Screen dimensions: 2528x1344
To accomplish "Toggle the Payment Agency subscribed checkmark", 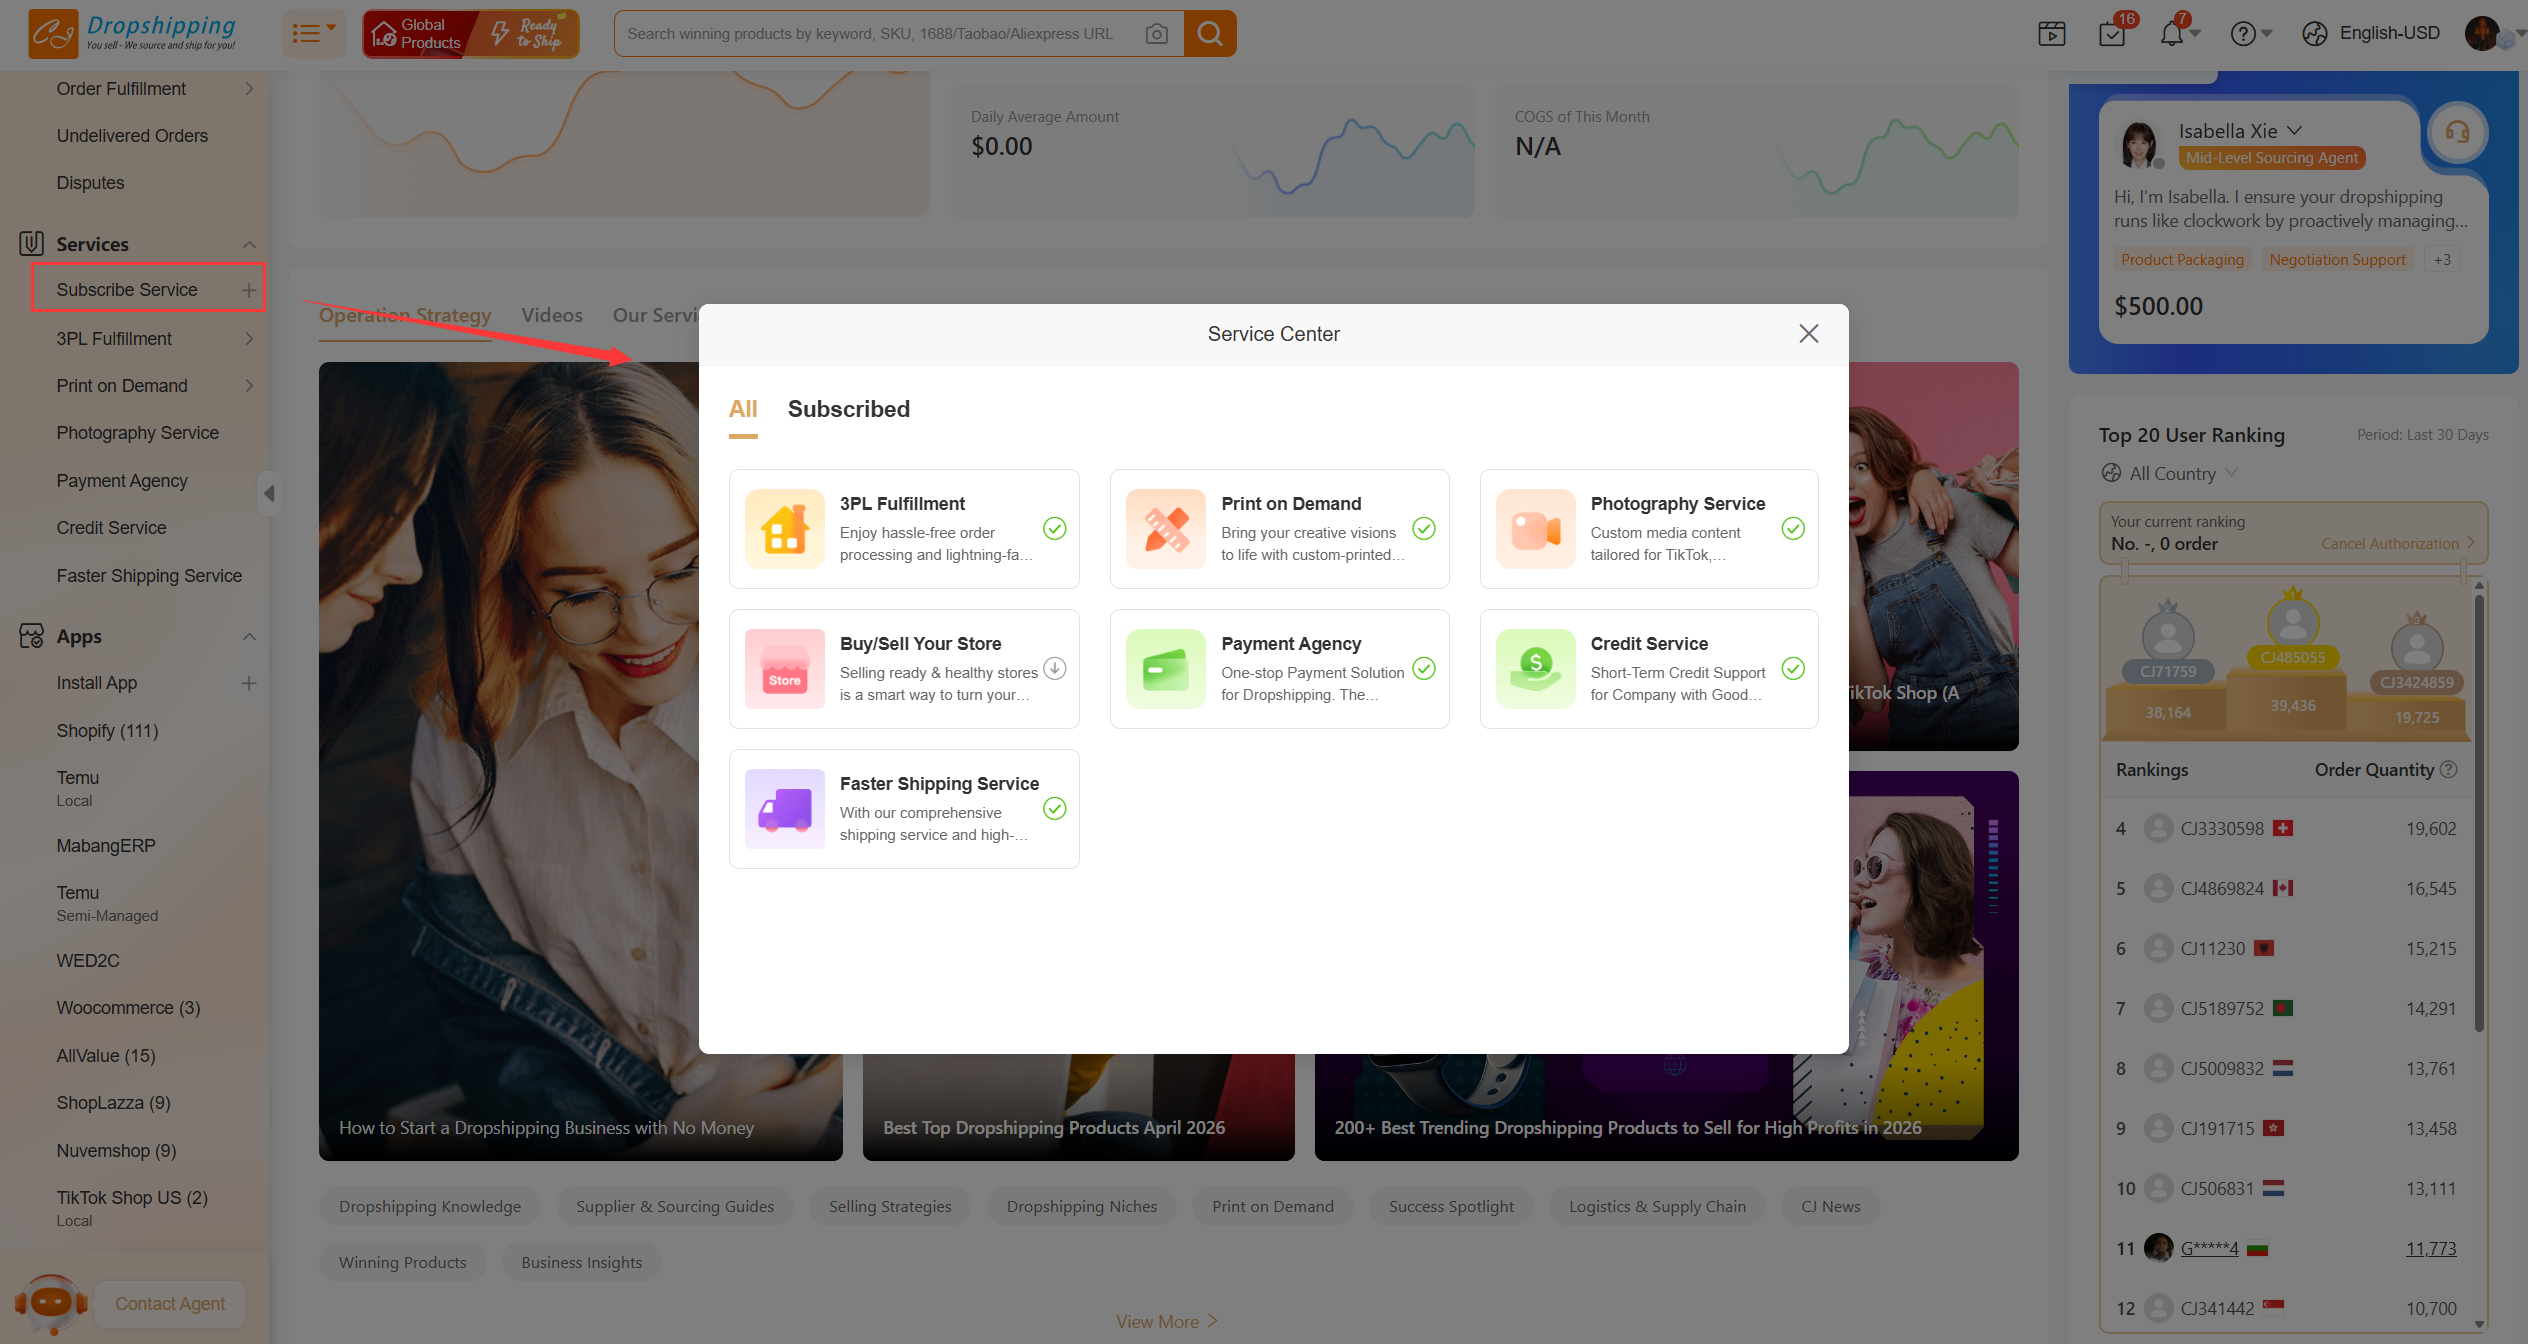I will tap(1424, 668).
